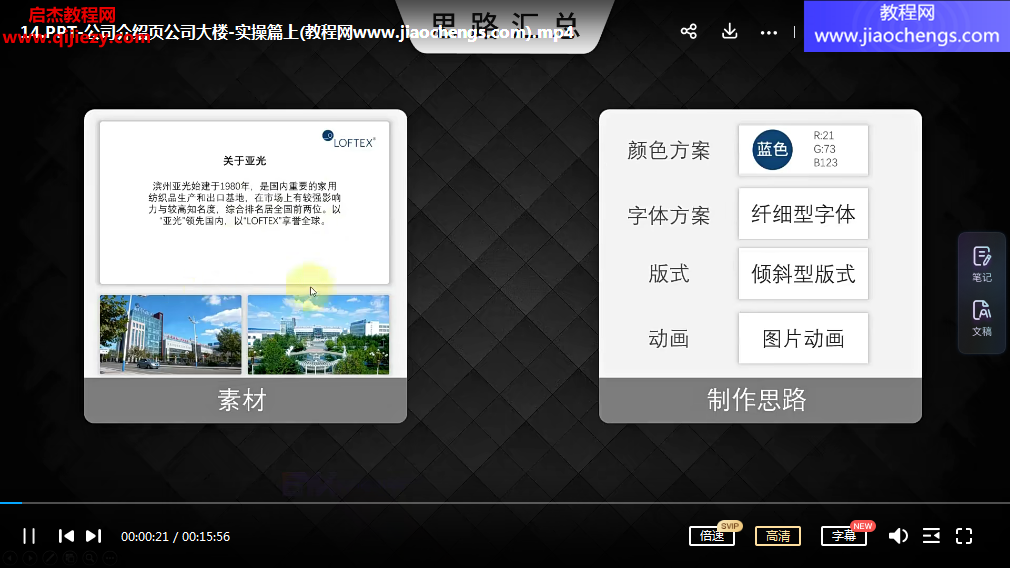1010x568 pixels.
Task: Skip to the next video
Action: [94, 536]
